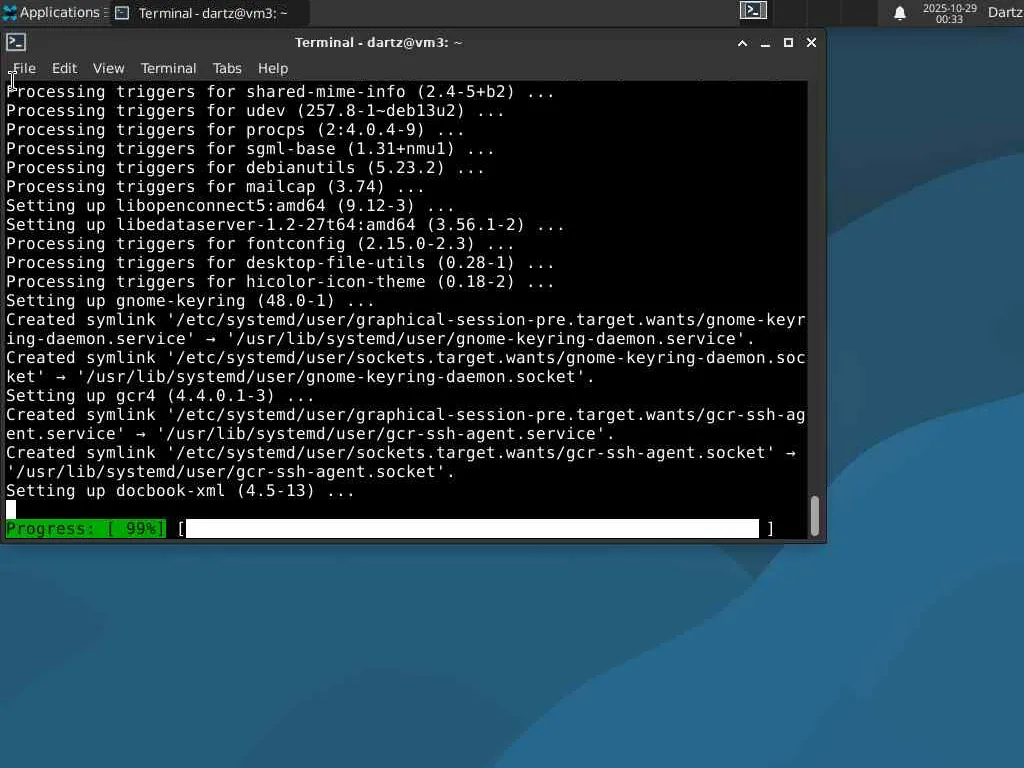The image size is (1024, 768).
Task: Click the line about desktop-file-utils triggers
Action: (280, 263)
